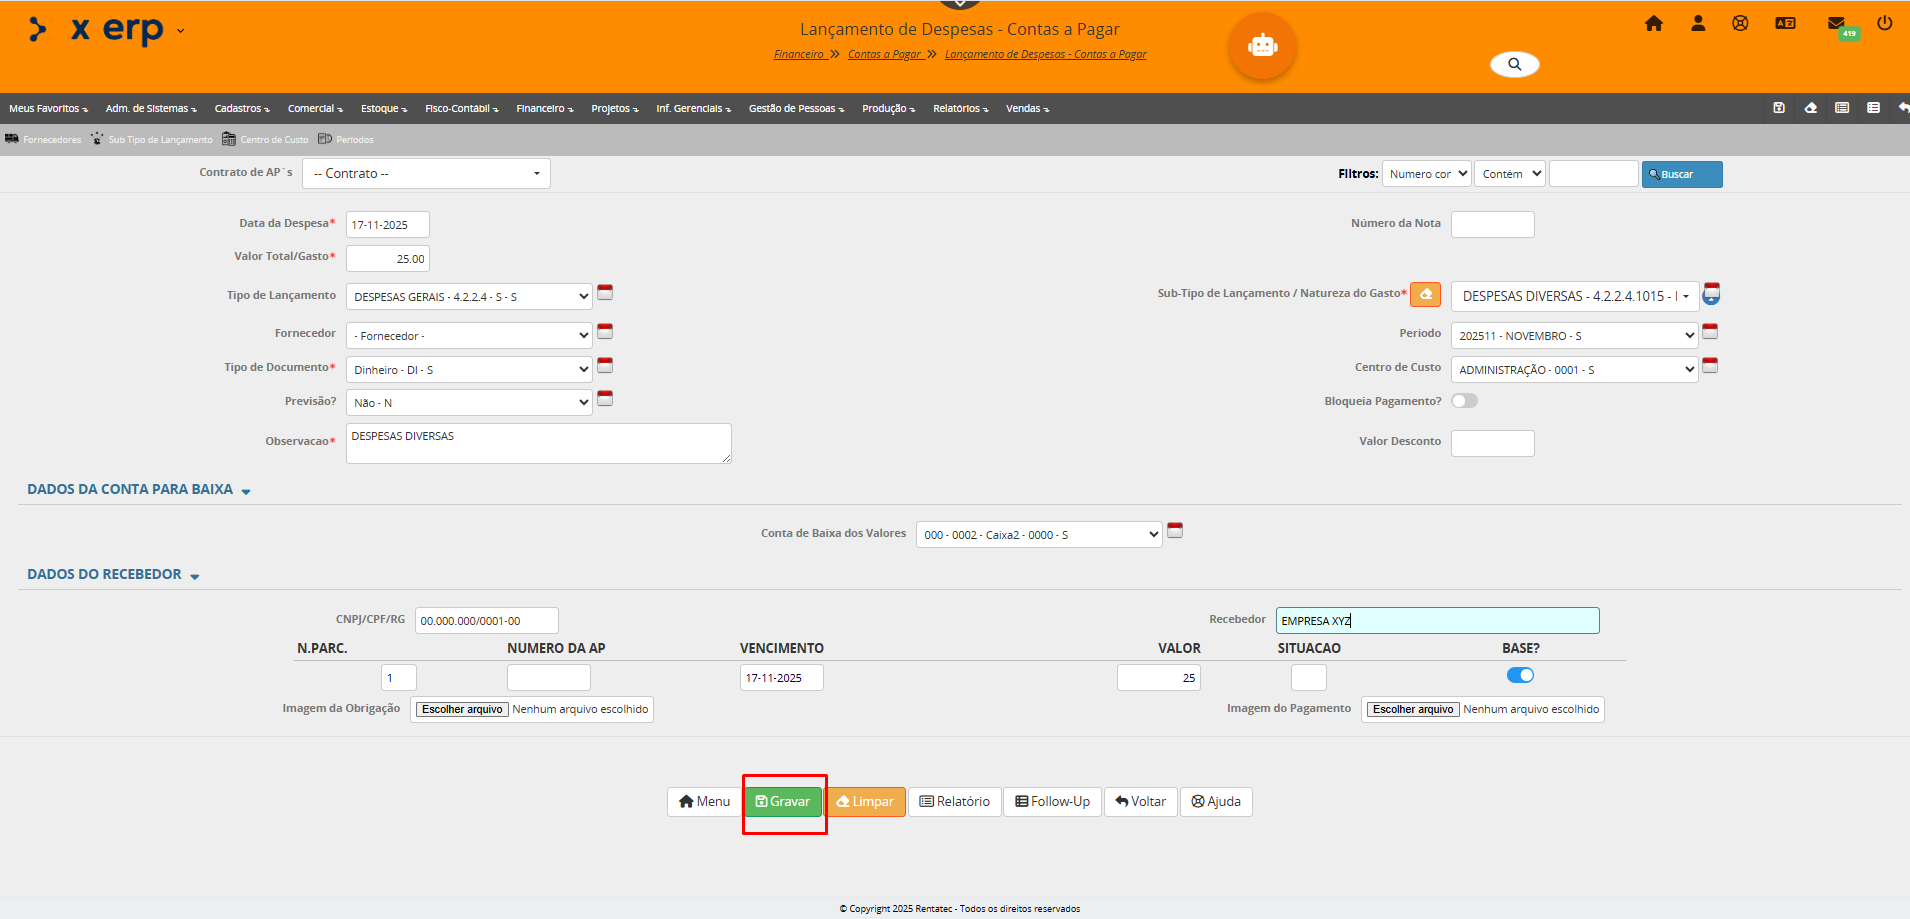The image size is (1910, 919).
Task: Click the Número da Nota input field
Action: [1492, 225]
